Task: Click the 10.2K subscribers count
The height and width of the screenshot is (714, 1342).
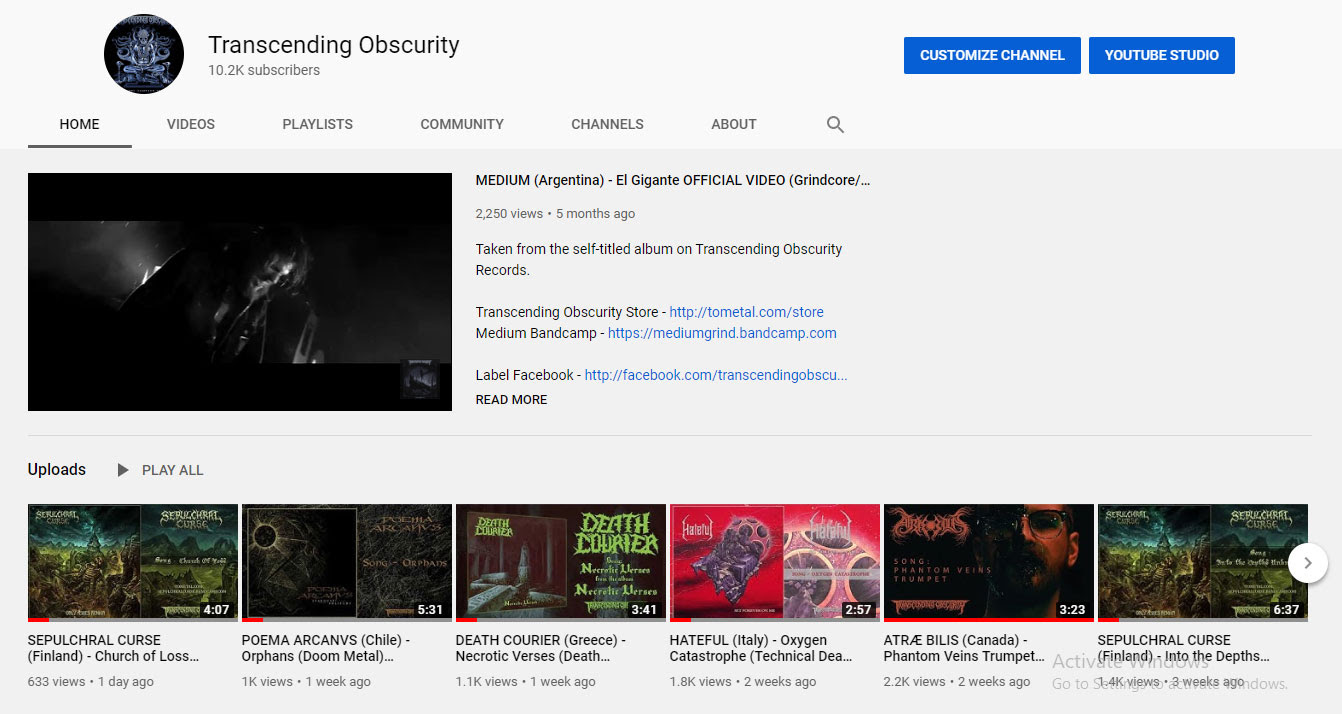Action: click(264, 70)
